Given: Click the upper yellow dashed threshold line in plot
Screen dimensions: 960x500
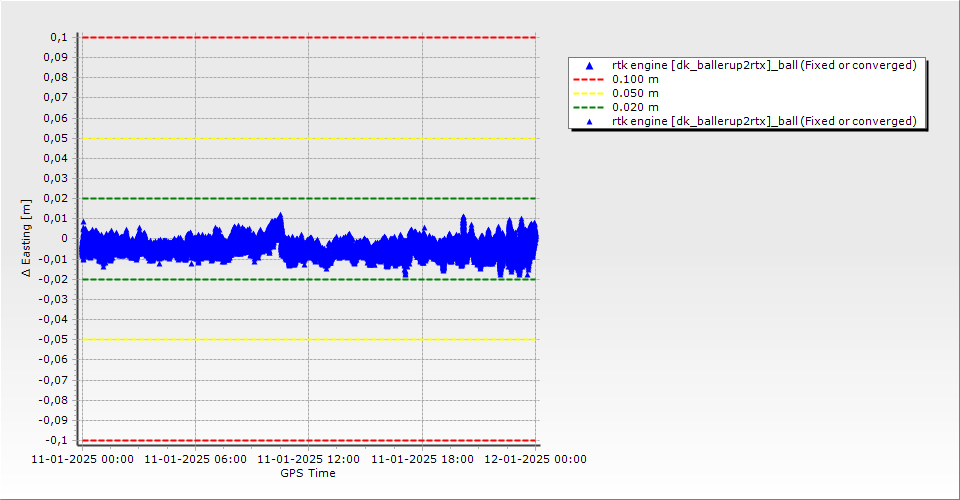Looking at the screenshot, I should (309, 138).
